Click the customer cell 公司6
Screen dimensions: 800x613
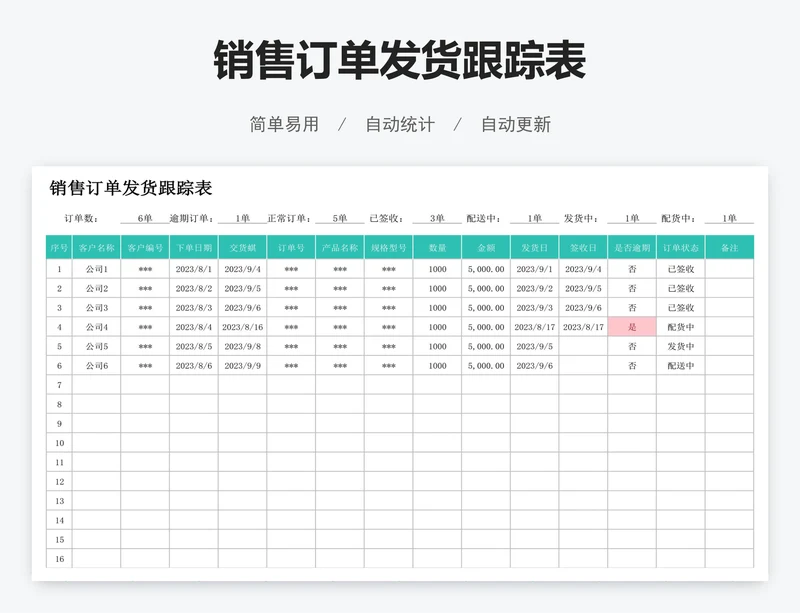pyautogui.click(x=96, y=365)
